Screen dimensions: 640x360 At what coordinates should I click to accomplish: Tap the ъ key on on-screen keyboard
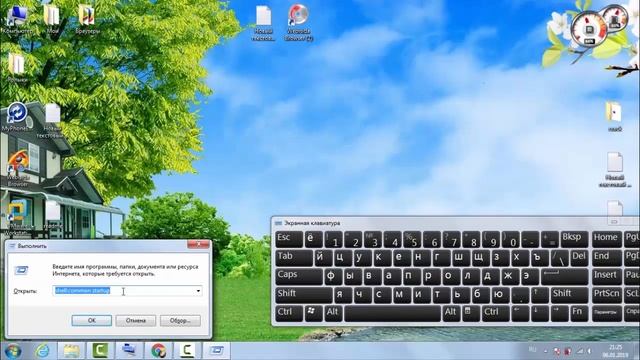[x=539, y=258]
